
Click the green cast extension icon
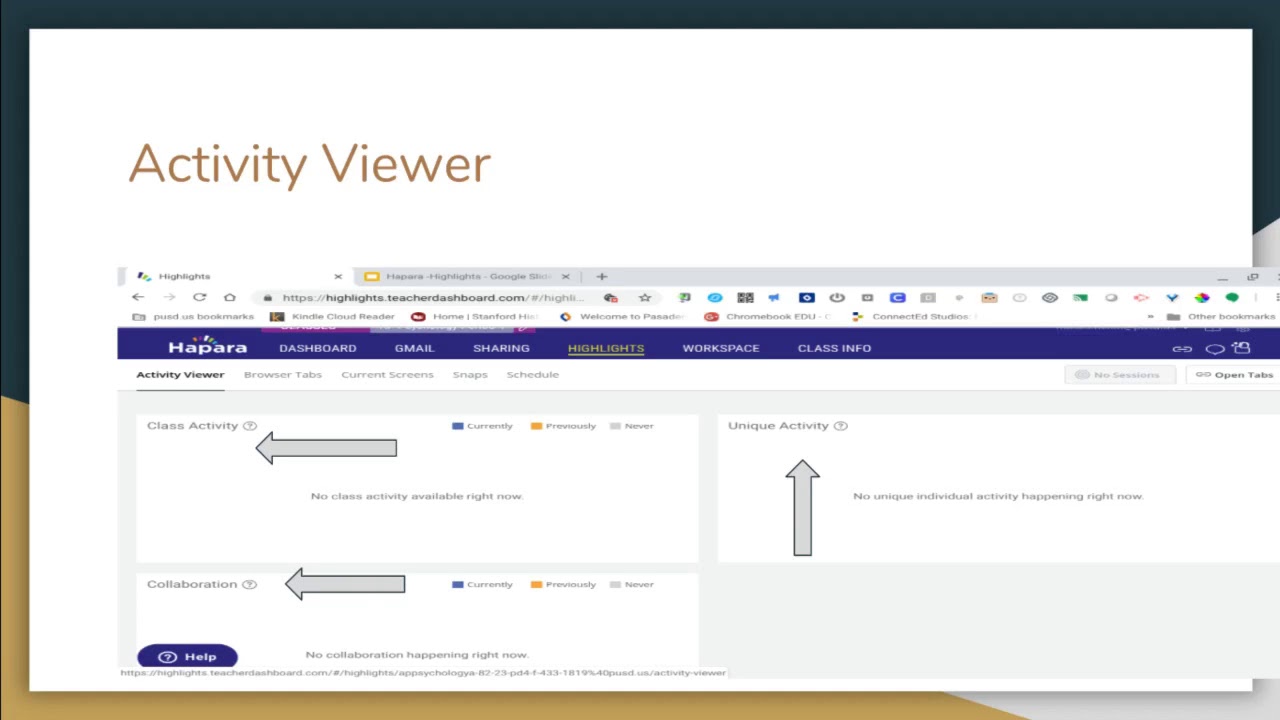[x=1080, y=297]
